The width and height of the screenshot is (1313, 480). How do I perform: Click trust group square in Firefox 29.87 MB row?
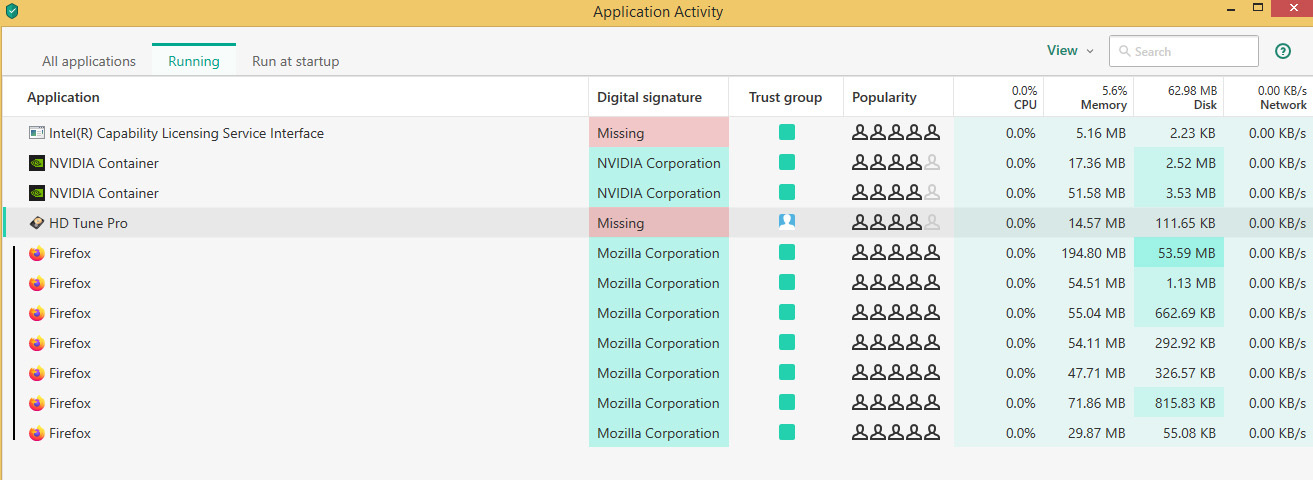click(x=787, y=432)
